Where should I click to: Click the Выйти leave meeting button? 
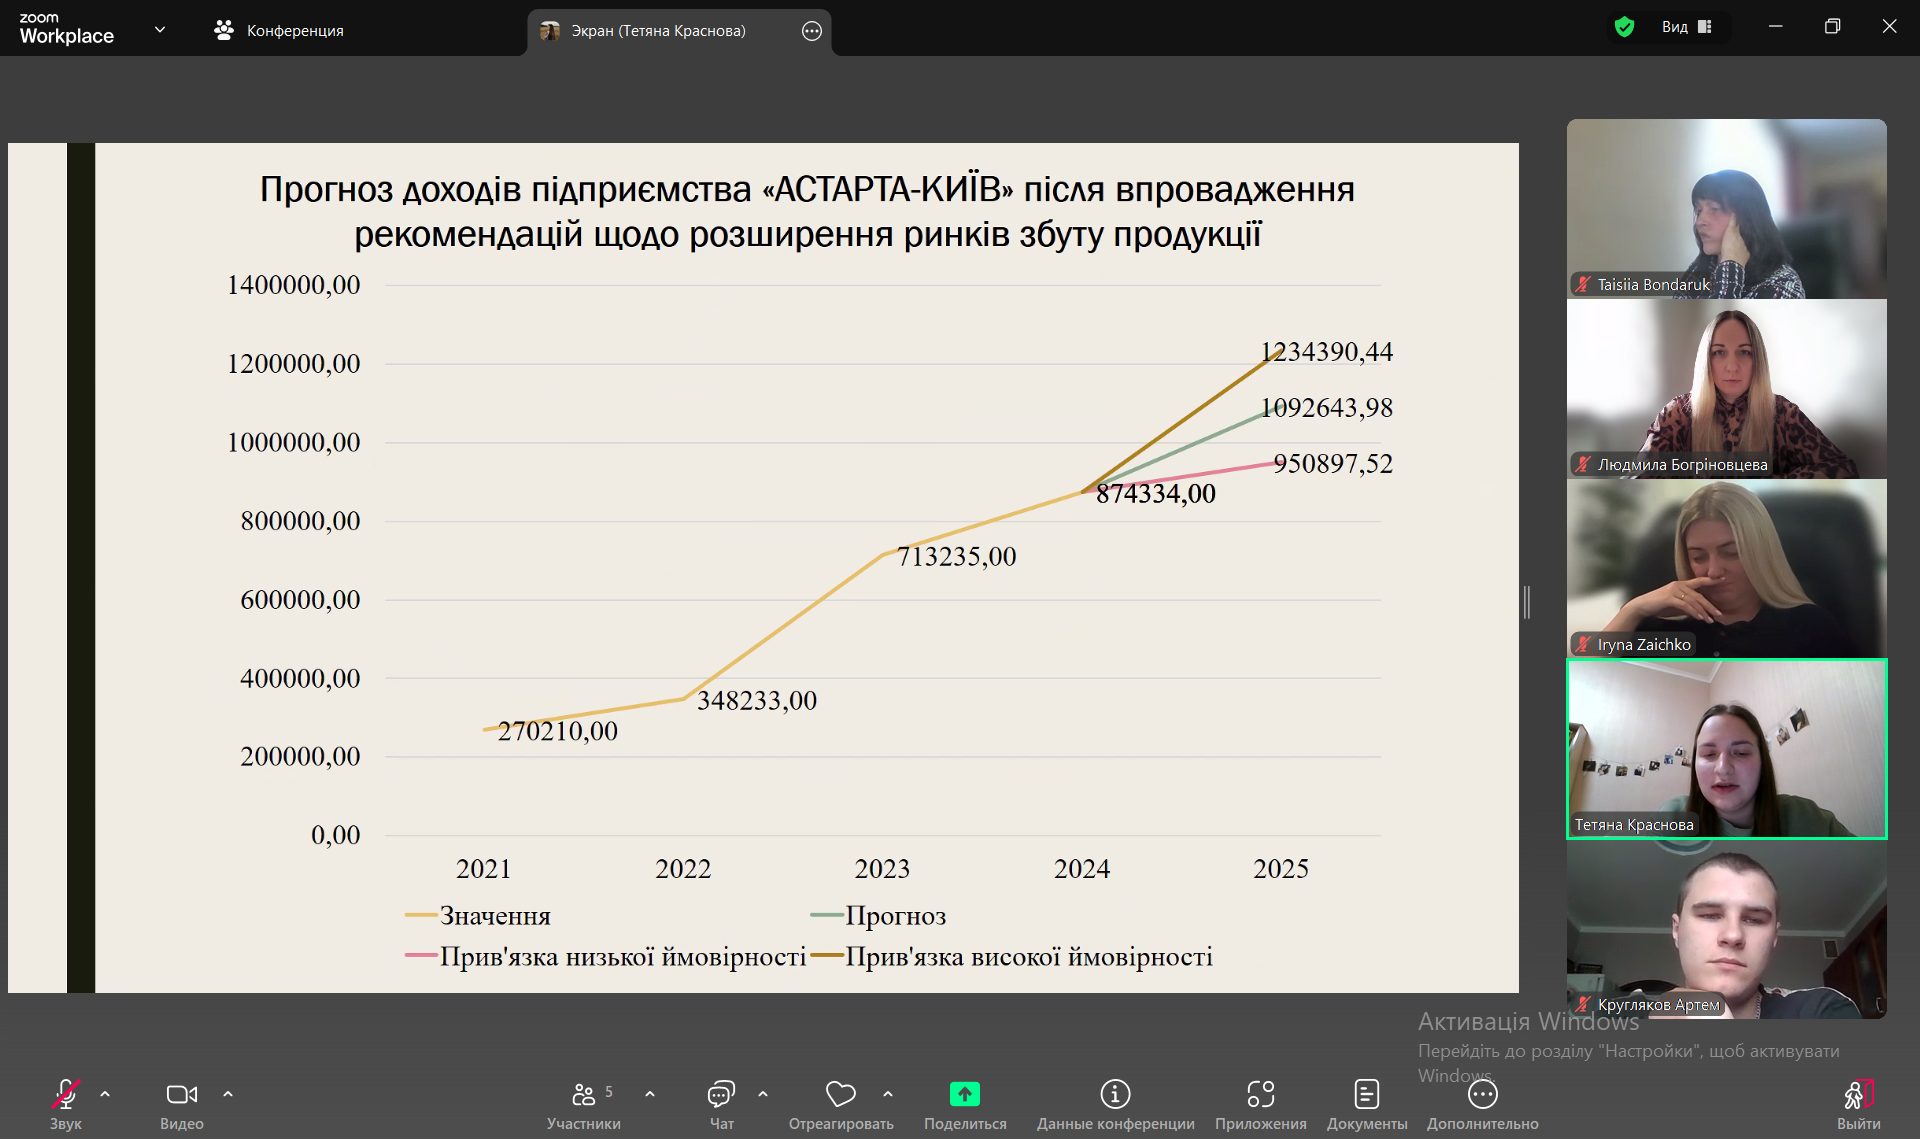[1858, 1096]
